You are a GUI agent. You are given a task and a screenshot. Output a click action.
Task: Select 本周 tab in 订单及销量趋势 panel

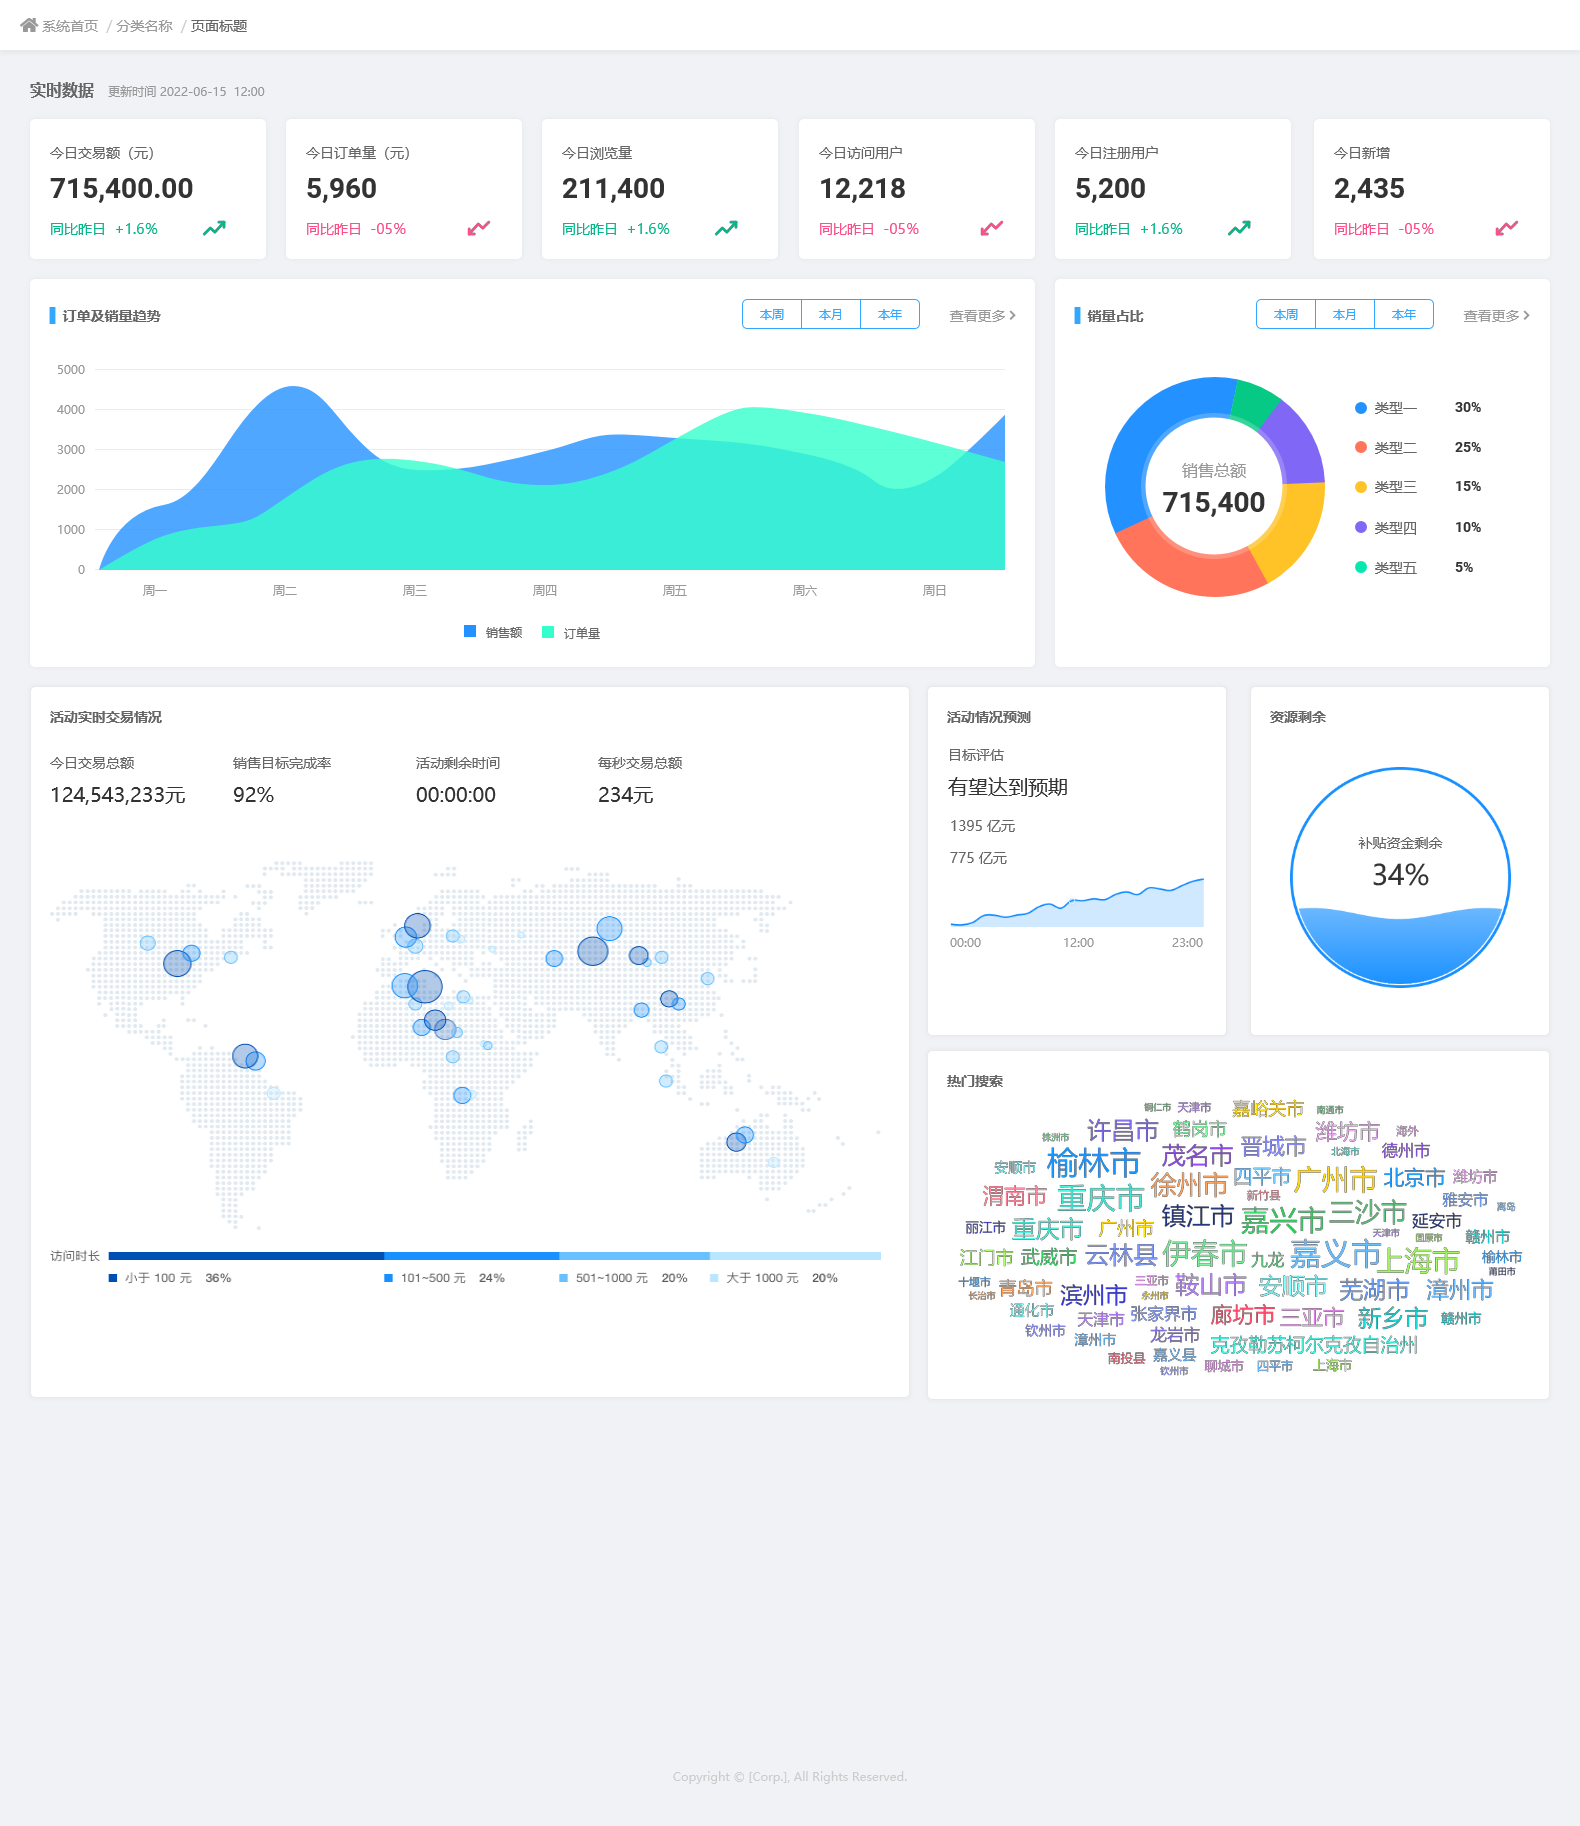tap(772, 314)
